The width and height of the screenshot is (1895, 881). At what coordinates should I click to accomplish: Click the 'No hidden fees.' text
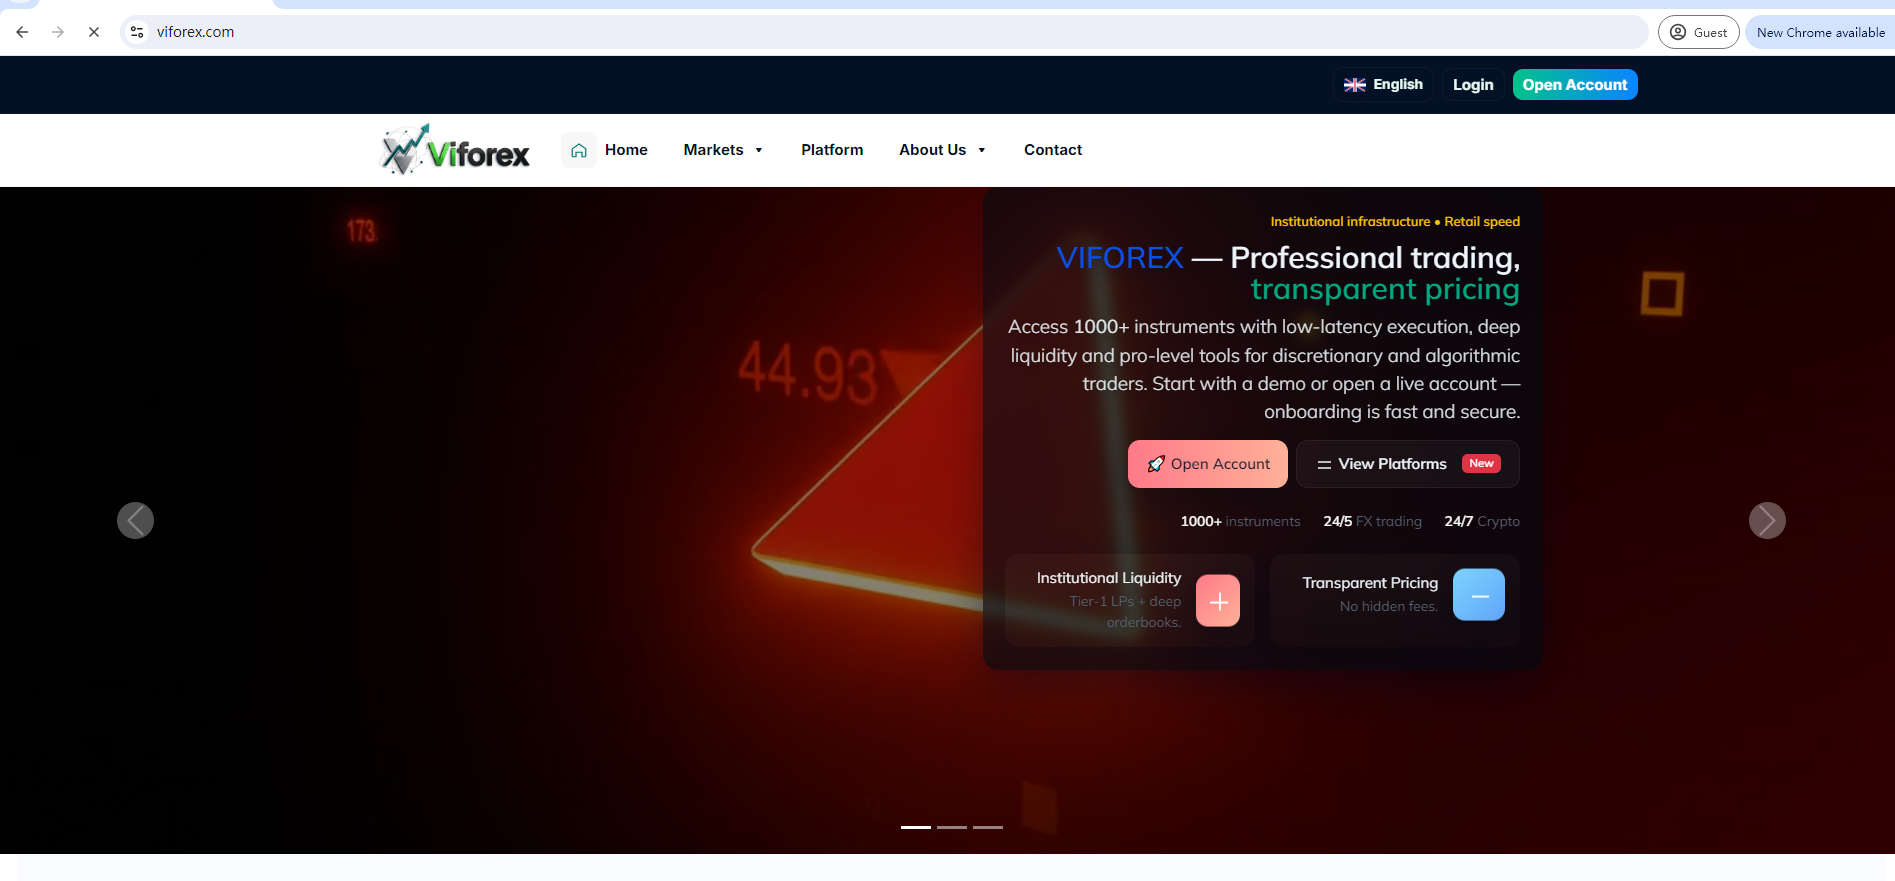point(1389,607)
